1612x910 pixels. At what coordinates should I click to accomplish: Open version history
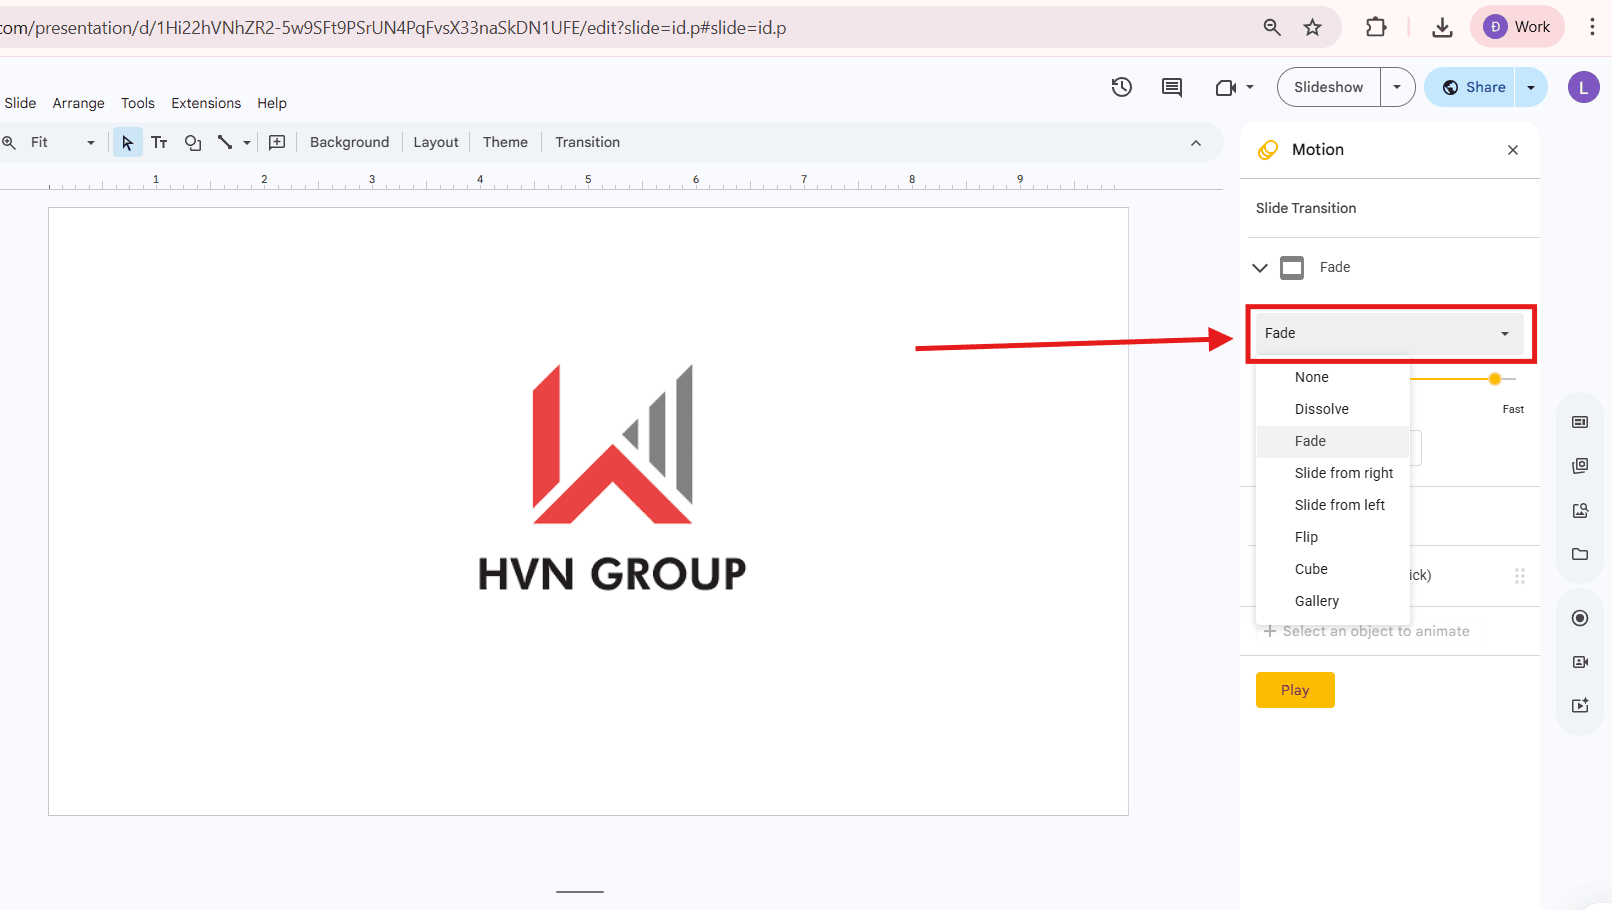click(1121, 87)
